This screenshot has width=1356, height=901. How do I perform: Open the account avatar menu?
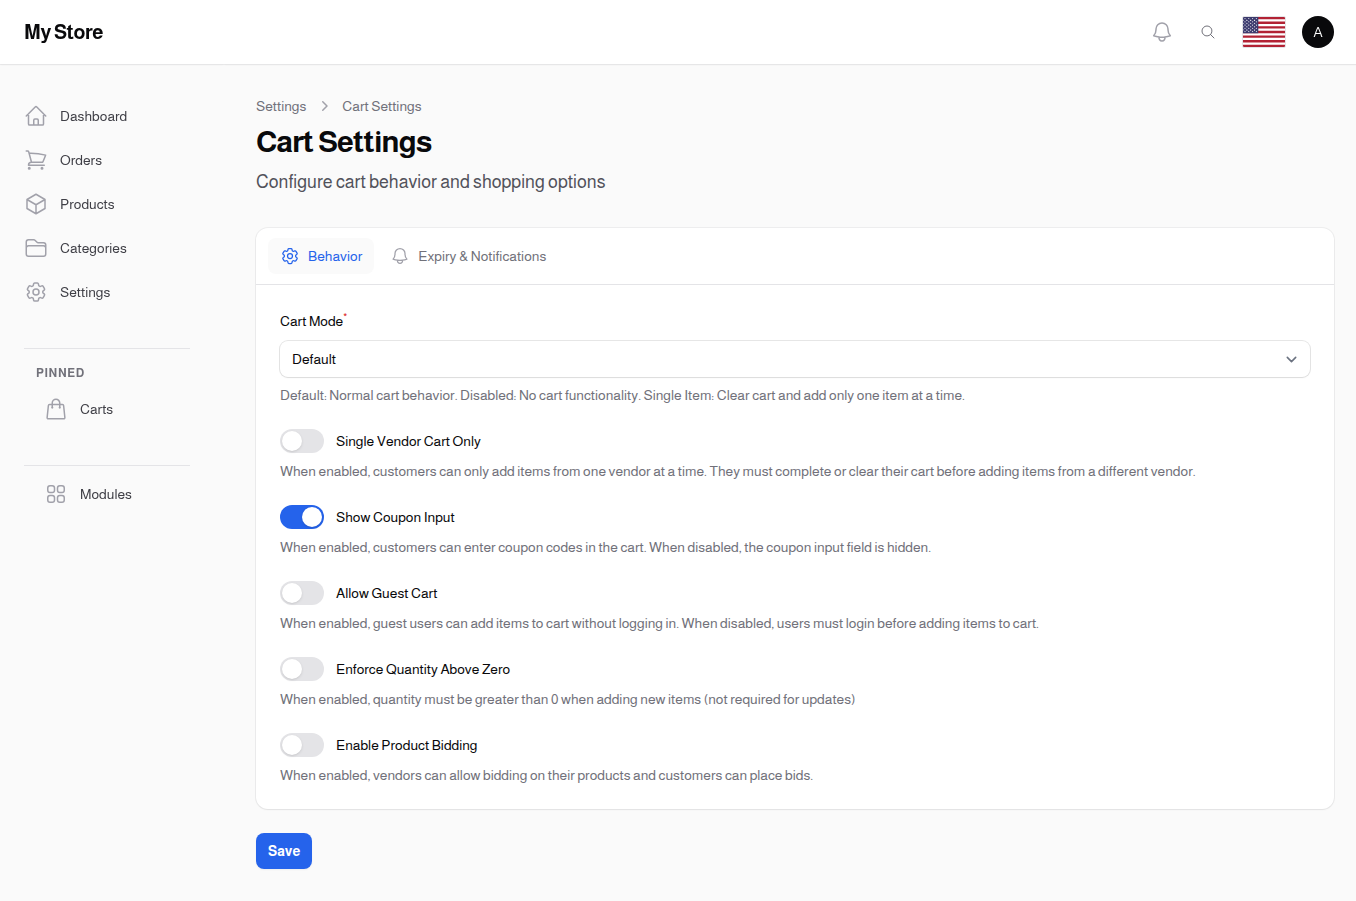pyautogui.click(x=1317, y=31)
